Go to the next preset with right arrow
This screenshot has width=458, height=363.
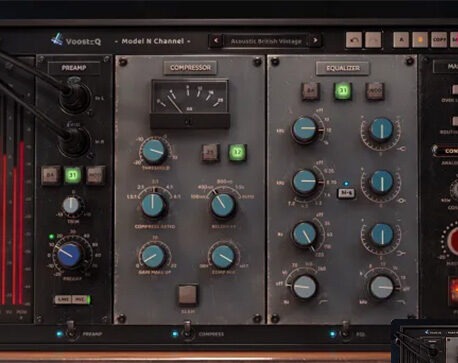coord(315,41)
